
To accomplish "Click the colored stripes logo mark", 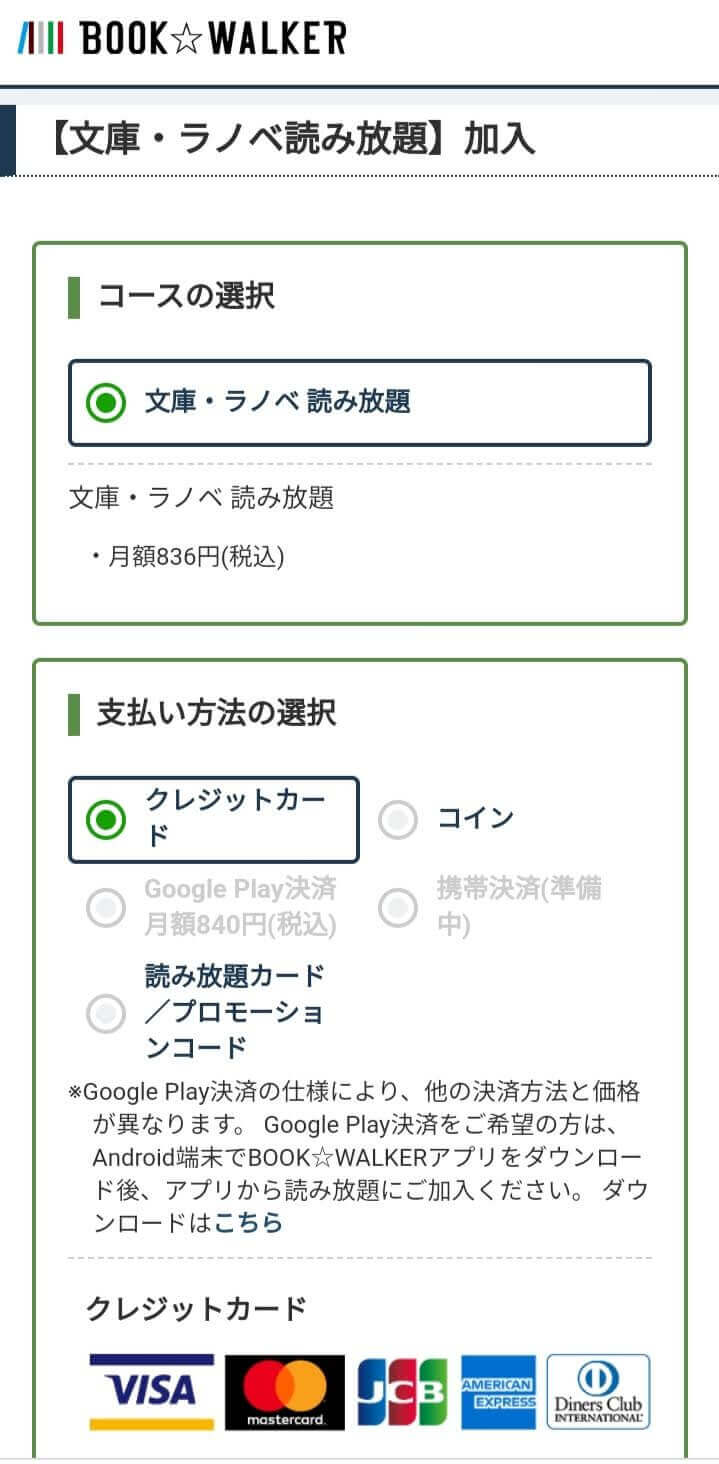I will [x=41, y=39].
